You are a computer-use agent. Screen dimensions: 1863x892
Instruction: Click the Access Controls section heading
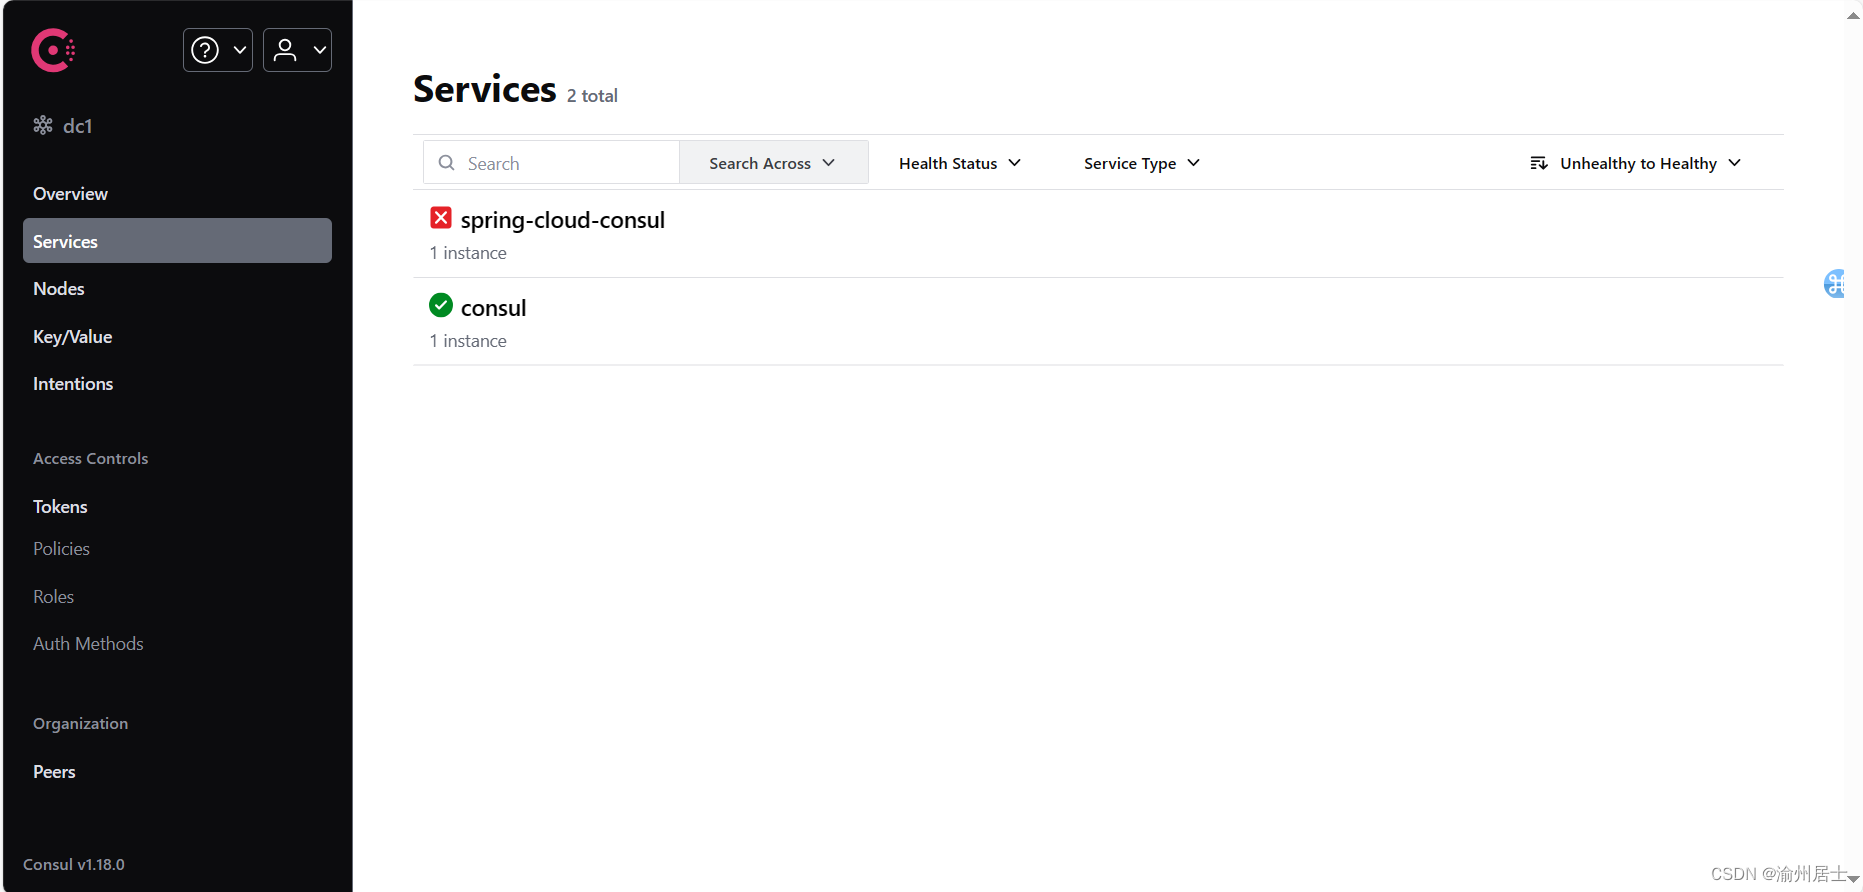click(90, 459)
